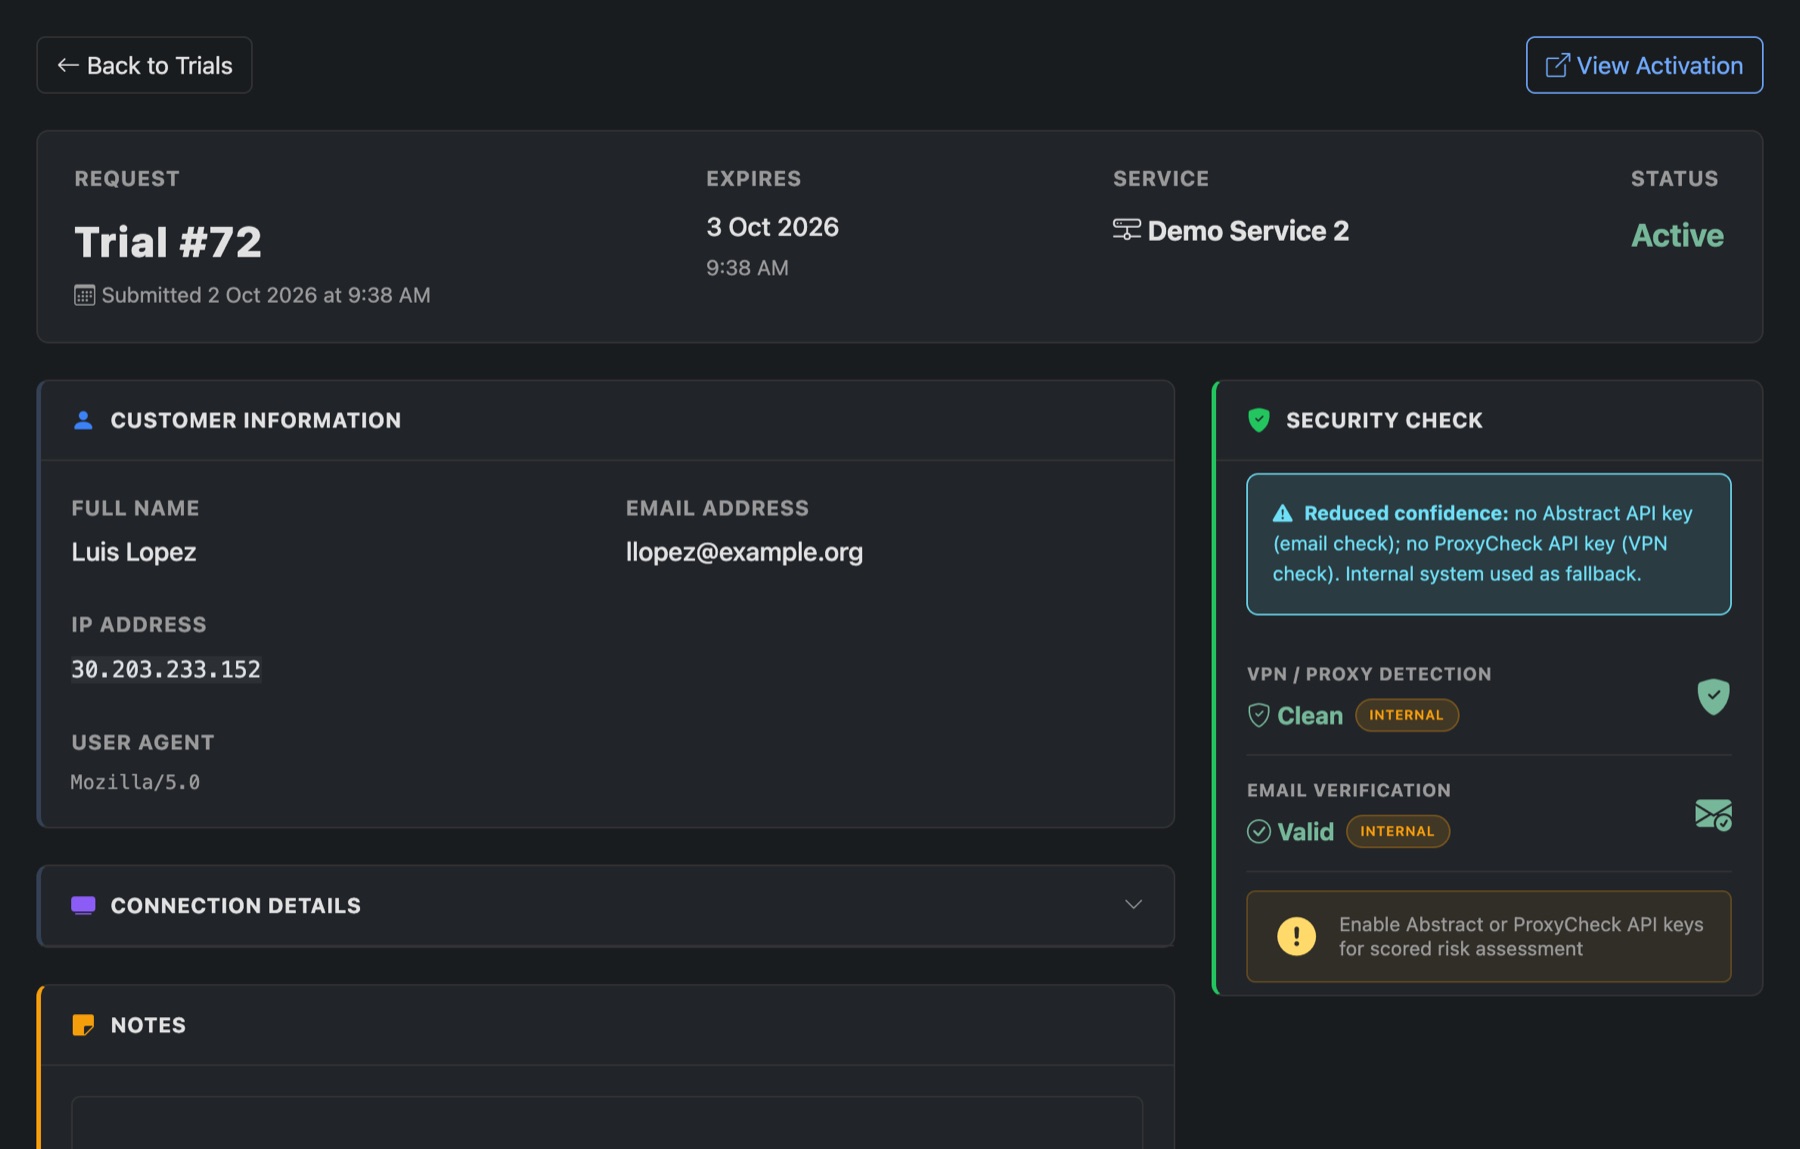
Task: Click the orange sticky note icon in Notes
Action: 83,1025
